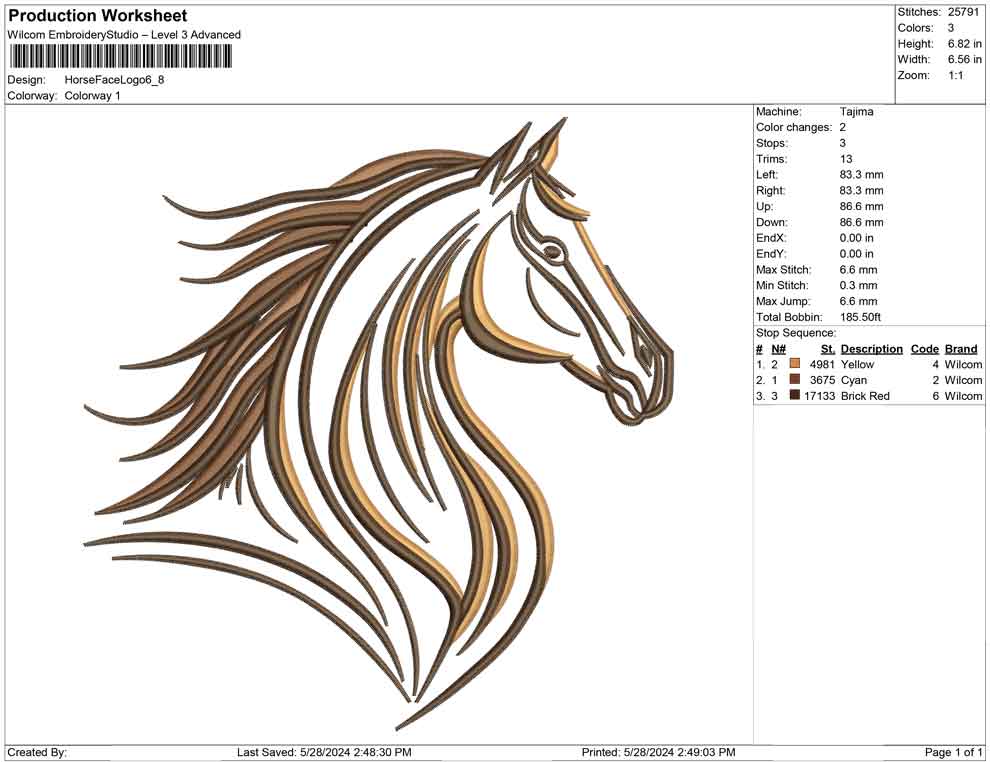Click the Colorway 1 label
This screenshot has height=762, width=990.
[95, 96]
